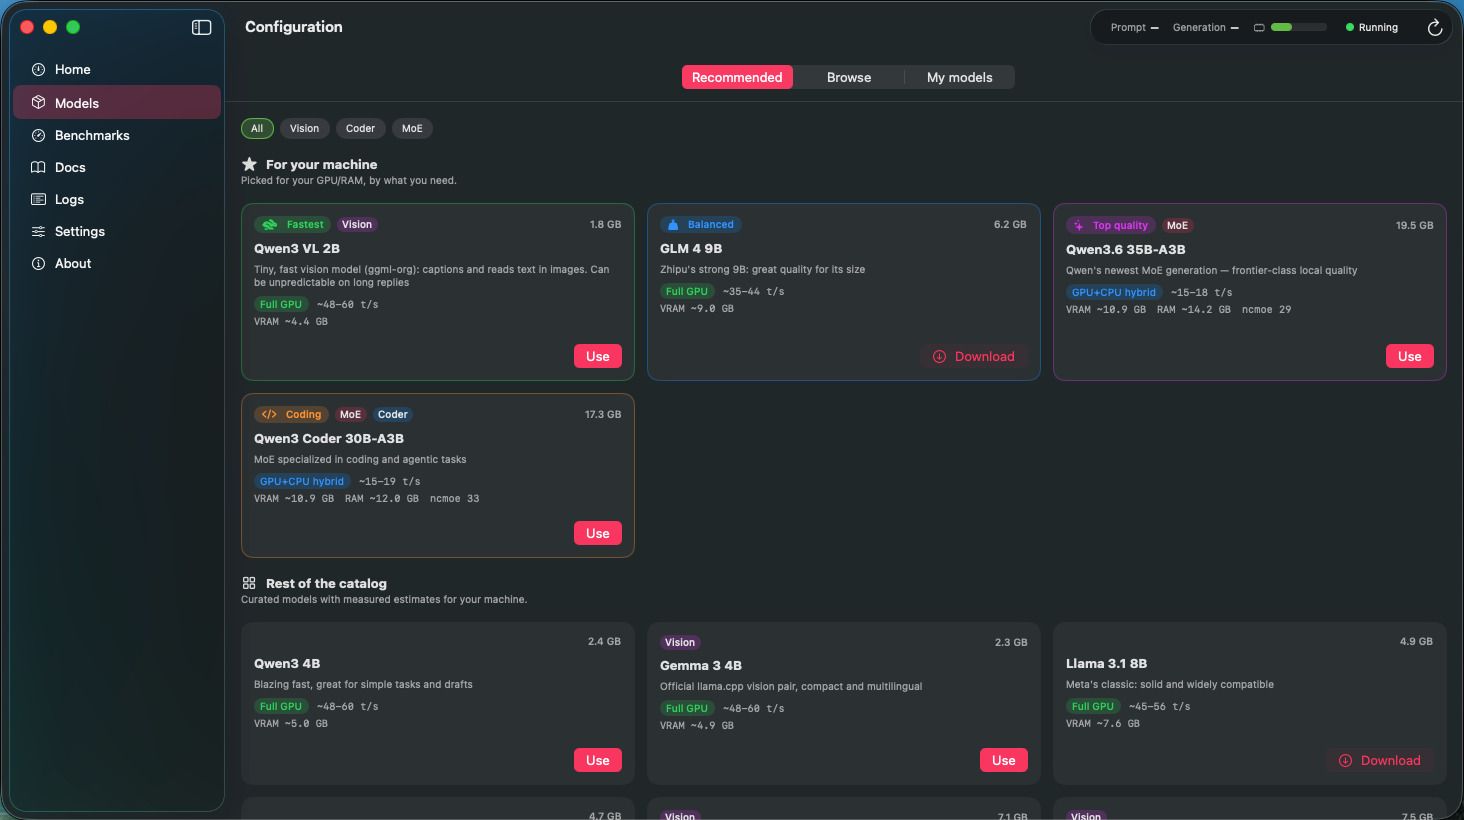1464x820 pixels.
Task: Switch to the Browse tab
Action: pyautogui.click(x=849, y=78)
